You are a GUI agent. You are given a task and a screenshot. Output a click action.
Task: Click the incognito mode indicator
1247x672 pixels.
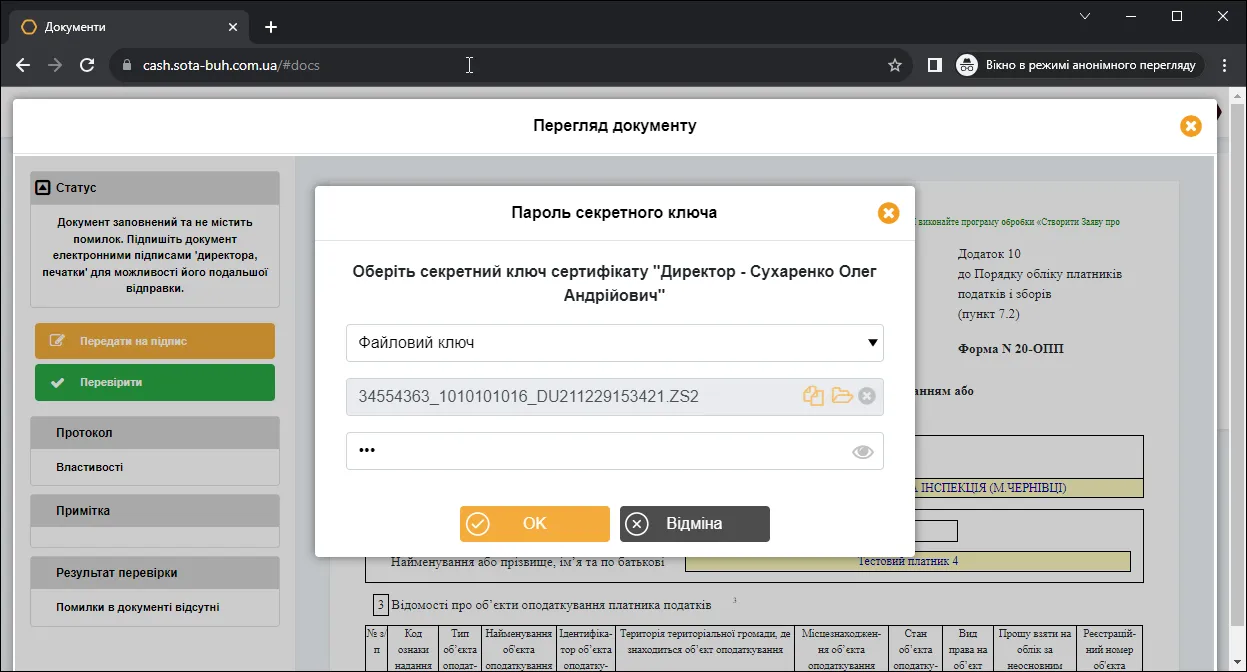[x=1079, y=65]
